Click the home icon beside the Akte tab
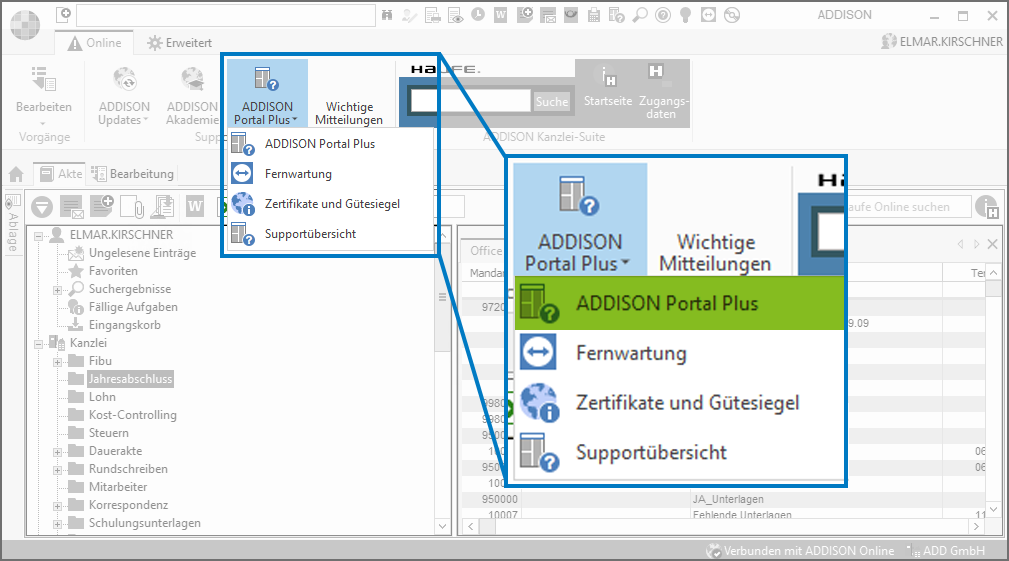The width and height of the screenshot is (1009, 561). [x=16, y=174]
